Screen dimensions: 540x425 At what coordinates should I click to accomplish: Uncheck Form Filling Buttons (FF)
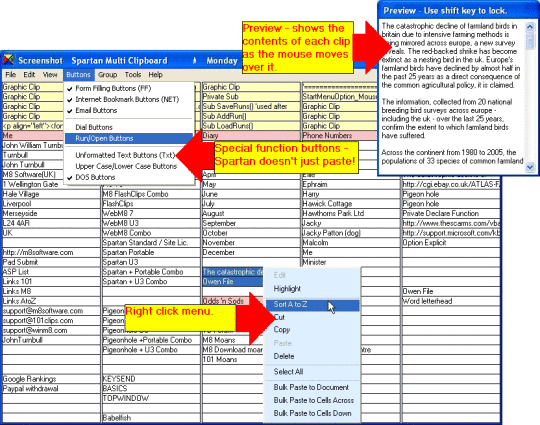(x=129, y=89)
